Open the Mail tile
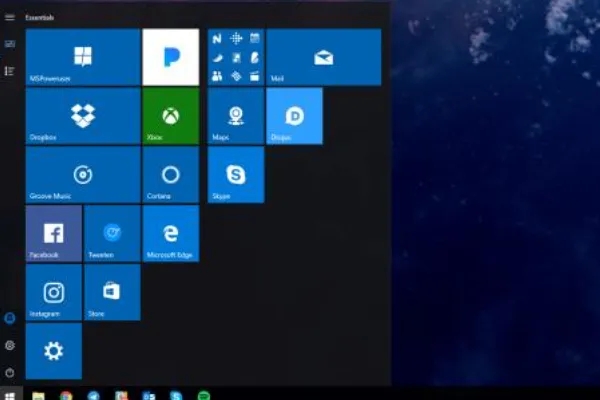This screenshot has width=600, height=400. tap(324, 57)
